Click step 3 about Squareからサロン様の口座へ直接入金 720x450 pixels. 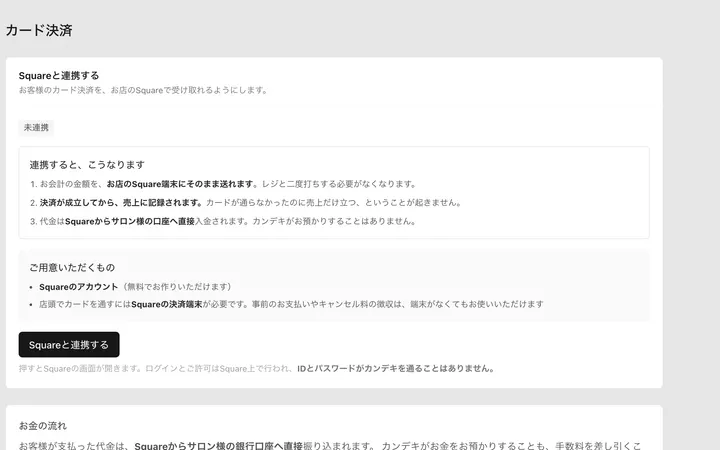click(x=224, y=221)
